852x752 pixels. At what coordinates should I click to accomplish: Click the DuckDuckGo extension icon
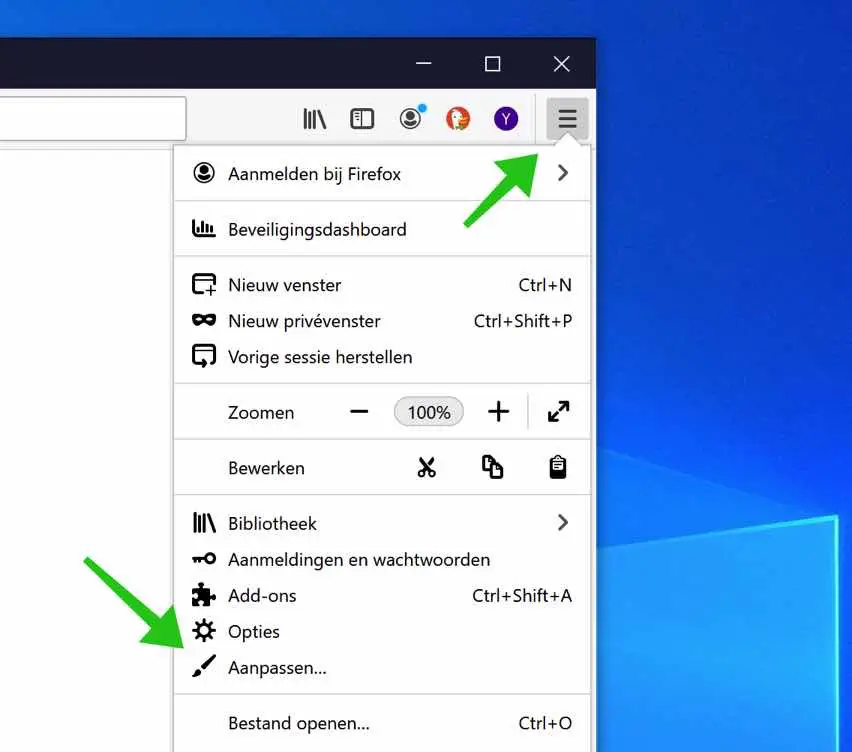(458, 118)
